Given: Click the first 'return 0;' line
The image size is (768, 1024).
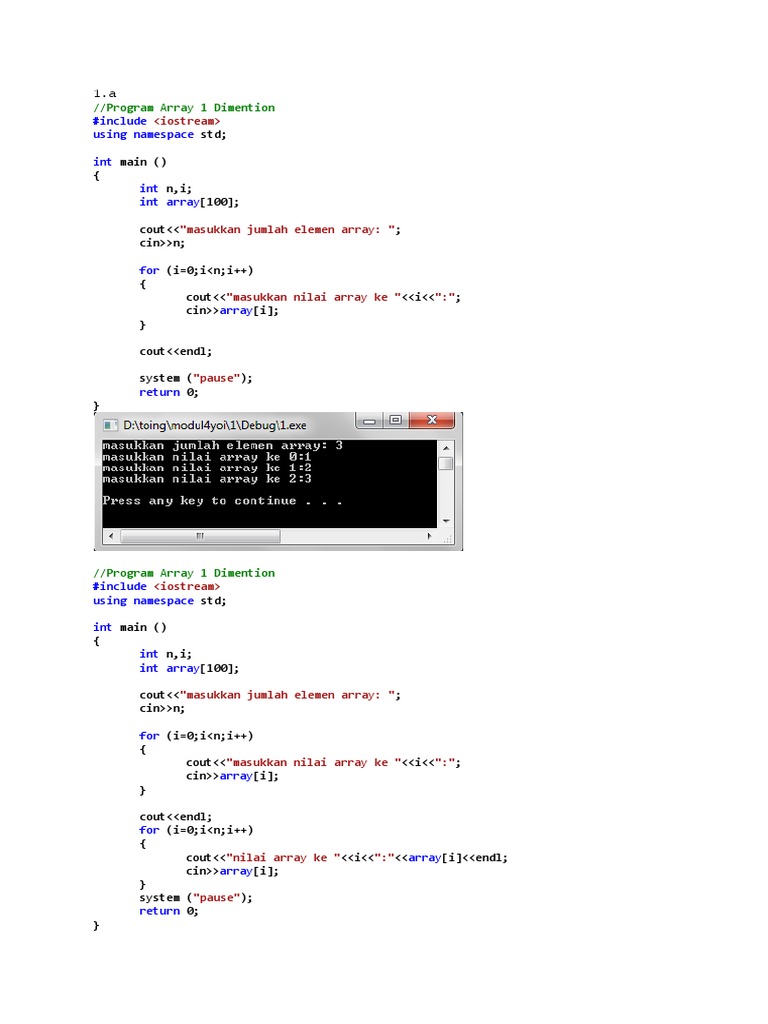Looking at the screenshot, I should (x=168, y=392).
